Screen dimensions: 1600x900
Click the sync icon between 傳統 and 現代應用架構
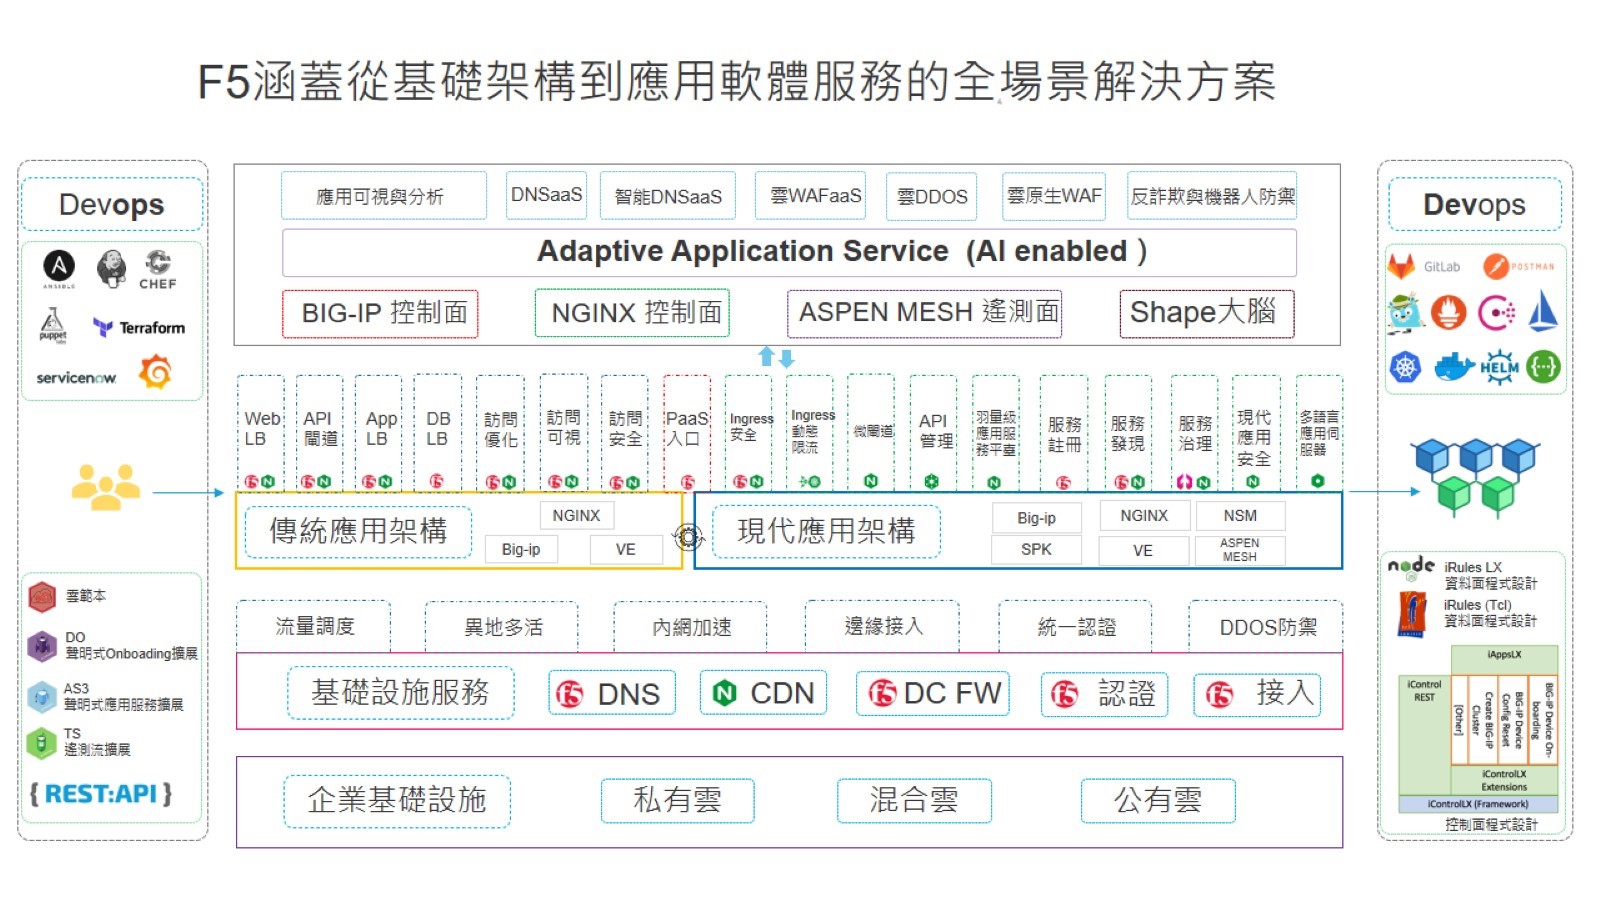[688, 537]
